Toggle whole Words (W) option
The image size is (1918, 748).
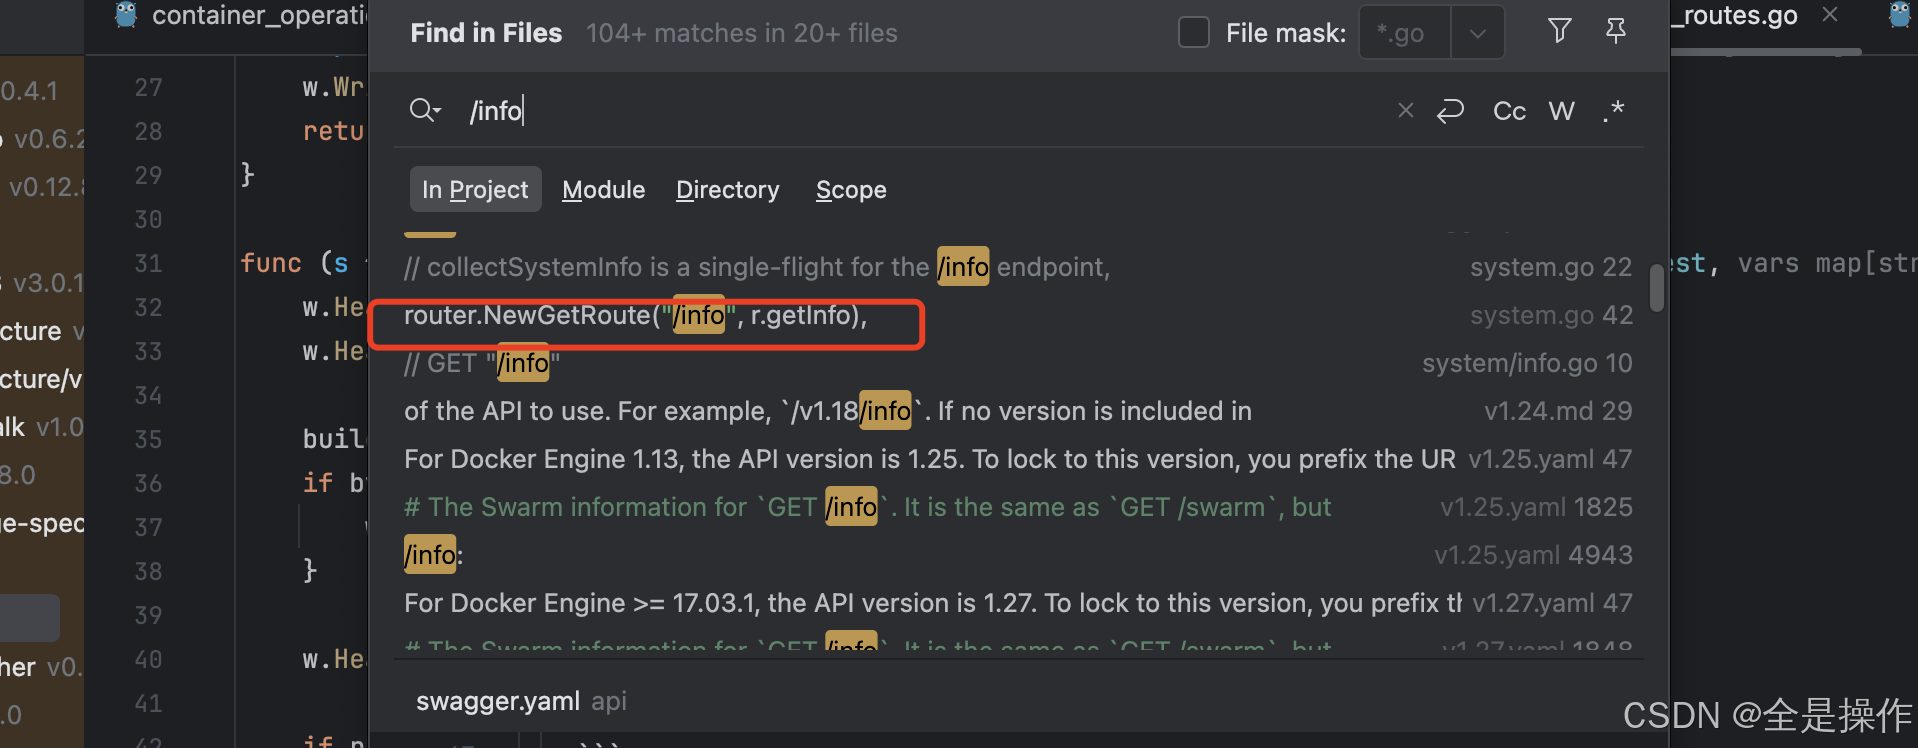1561,111
